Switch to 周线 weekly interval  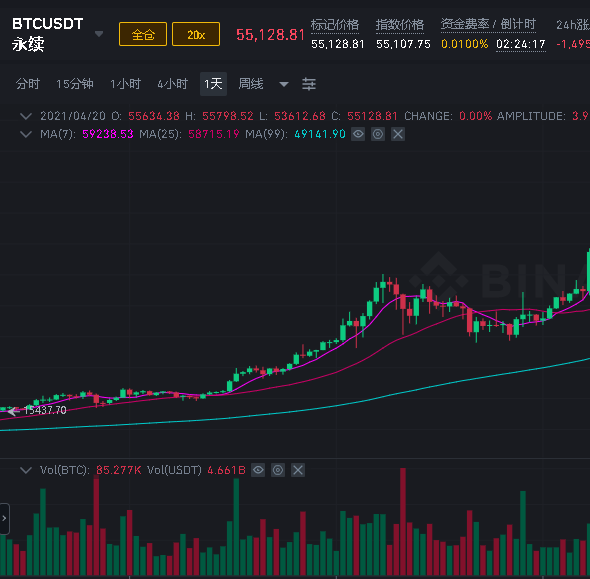(251, 84)
